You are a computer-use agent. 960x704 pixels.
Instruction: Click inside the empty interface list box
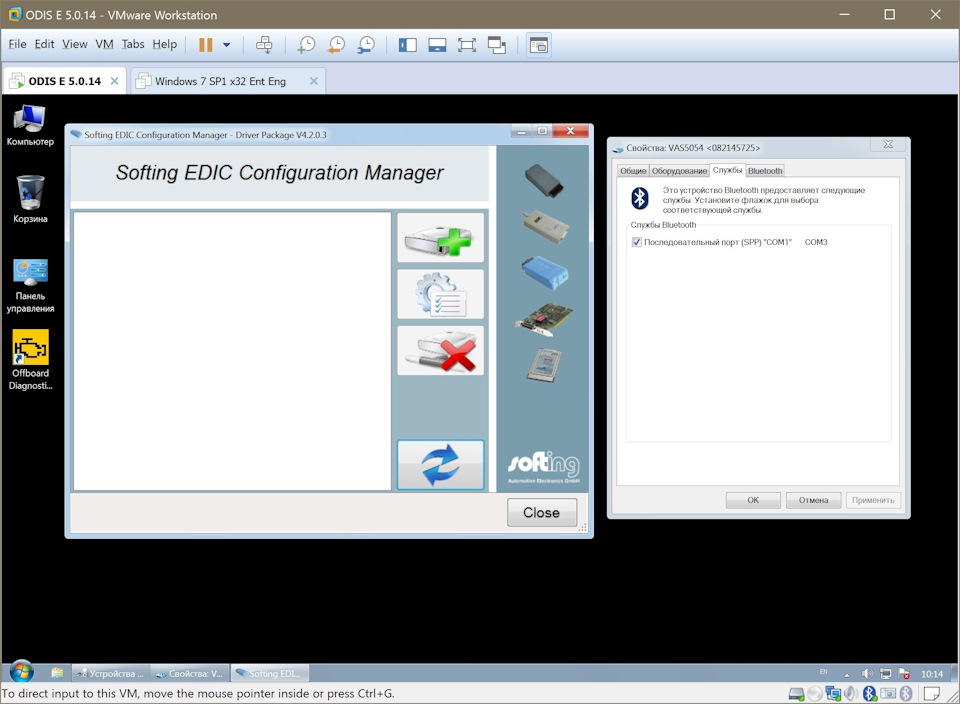(232, 351)
